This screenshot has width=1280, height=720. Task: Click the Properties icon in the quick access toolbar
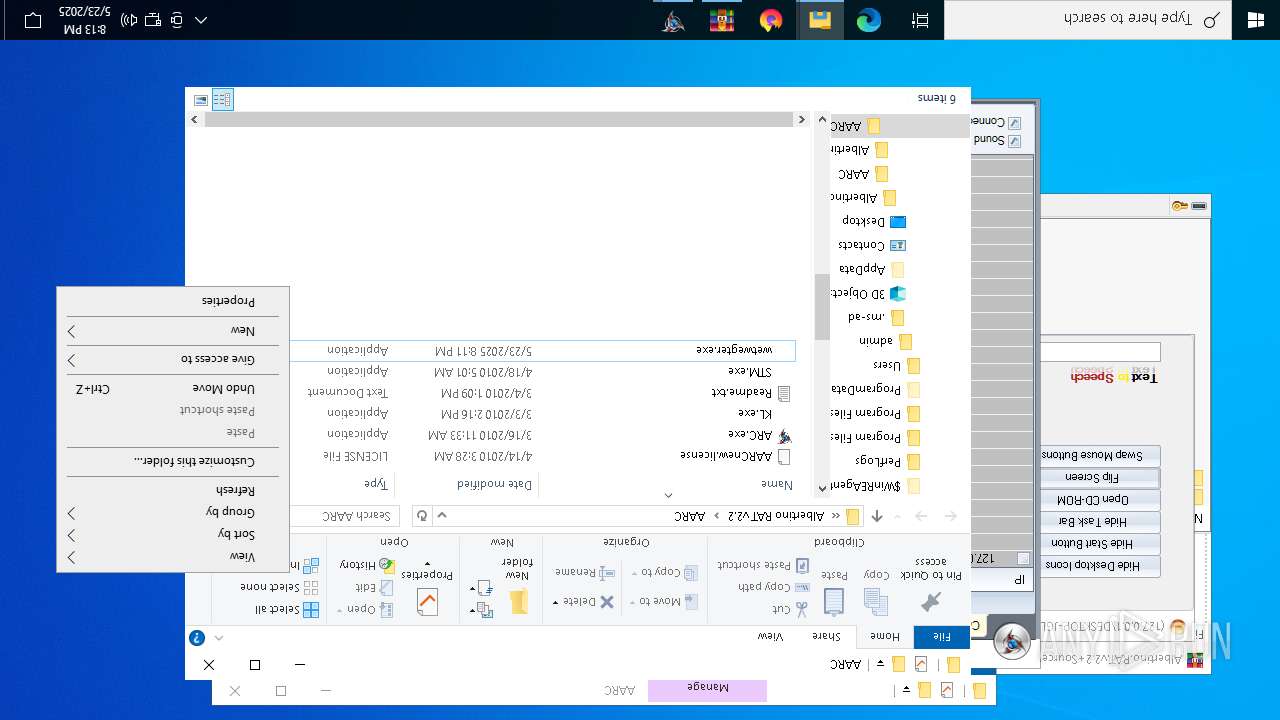point(921,664)
